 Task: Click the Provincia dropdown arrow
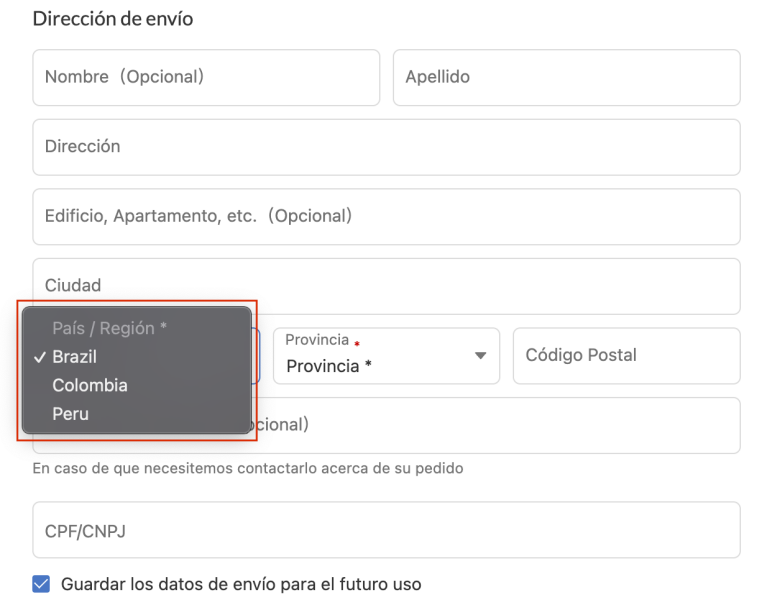click(x=480, y=356)
